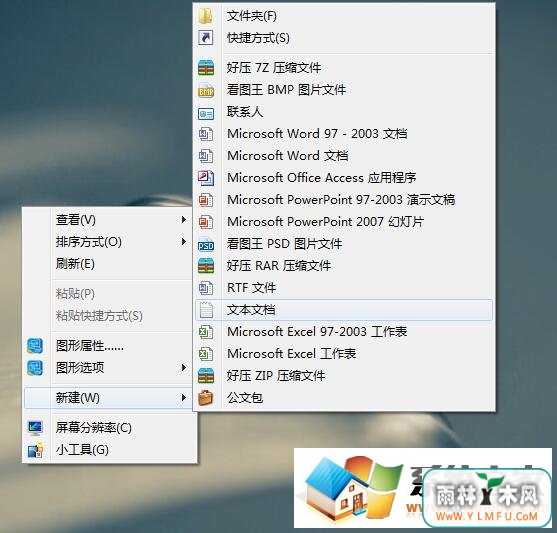Image resolution: width=557 pixels, height=533 pixels.
Task: Click the graphics icon beside 图形属性
Action: pos(35,346)
